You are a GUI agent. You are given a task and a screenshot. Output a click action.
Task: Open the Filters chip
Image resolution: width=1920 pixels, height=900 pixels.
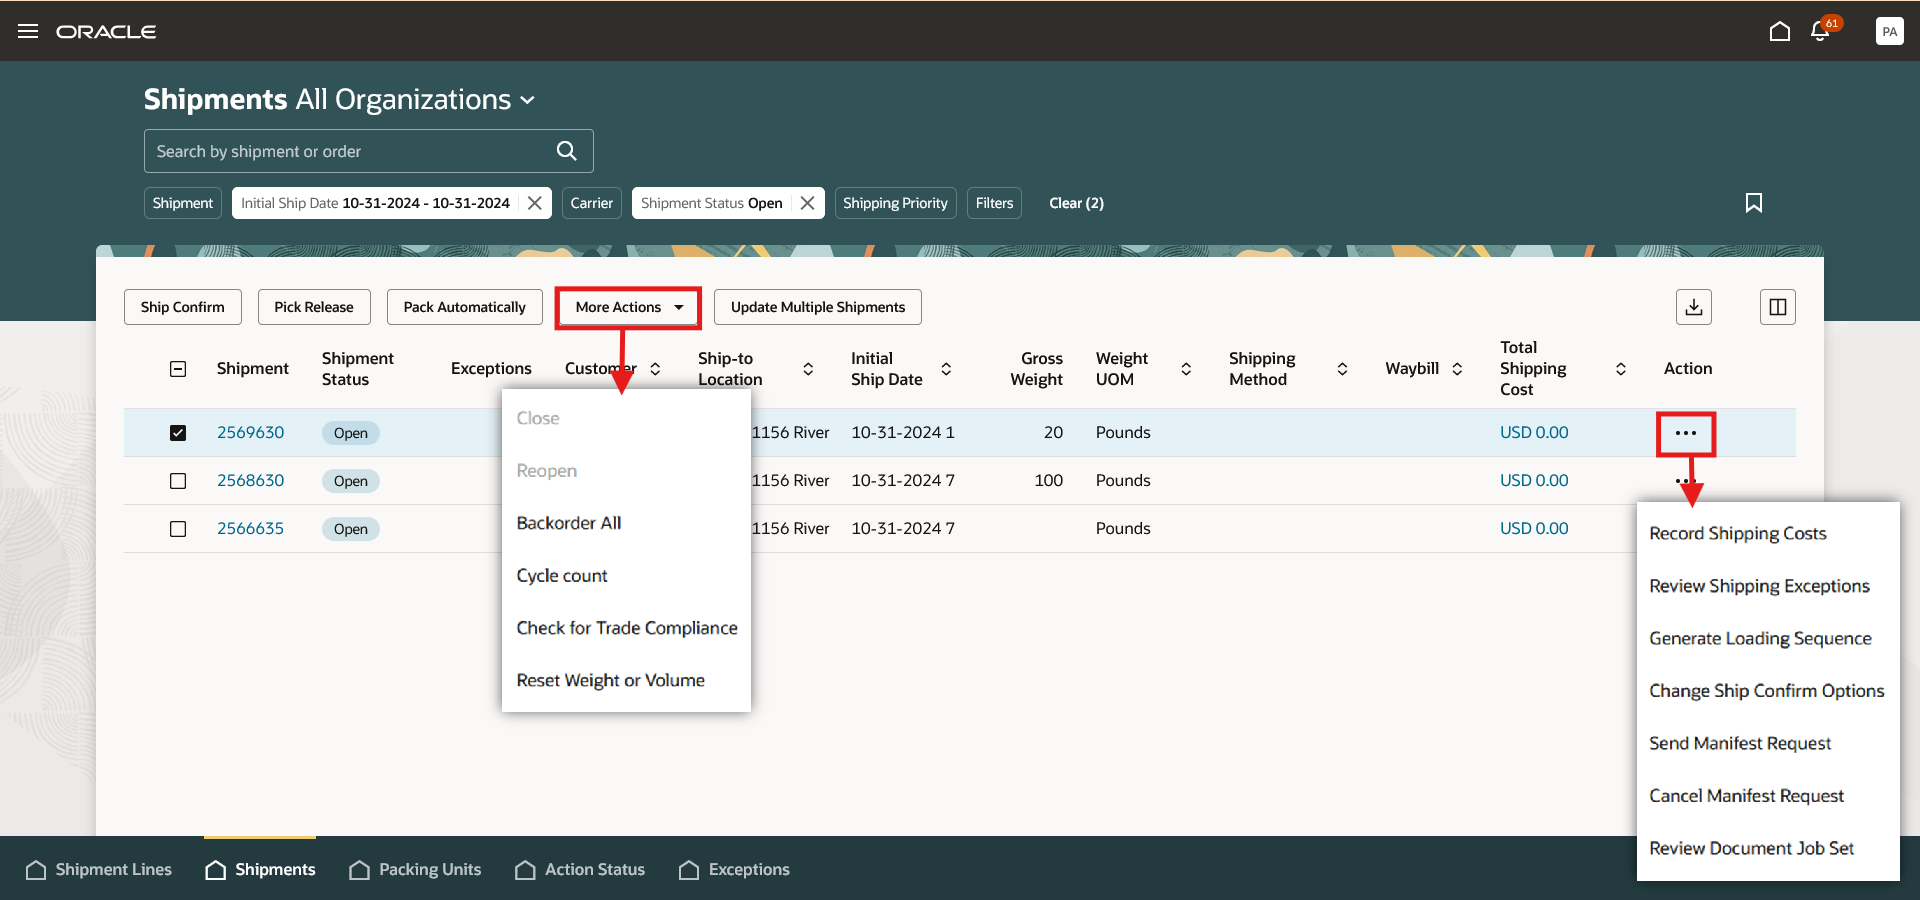tap(994, 203)
